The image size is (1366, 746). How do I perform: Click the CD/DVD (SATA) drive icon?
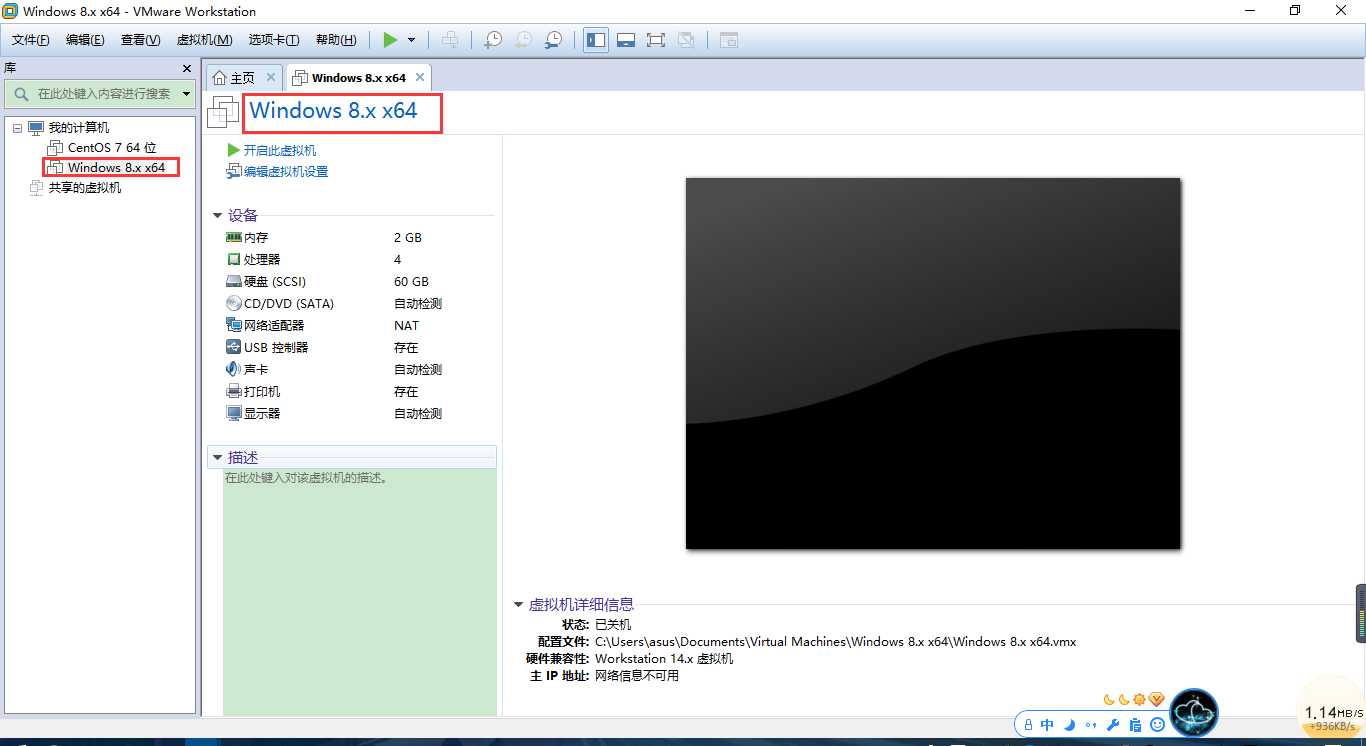[x=234, y=304]
